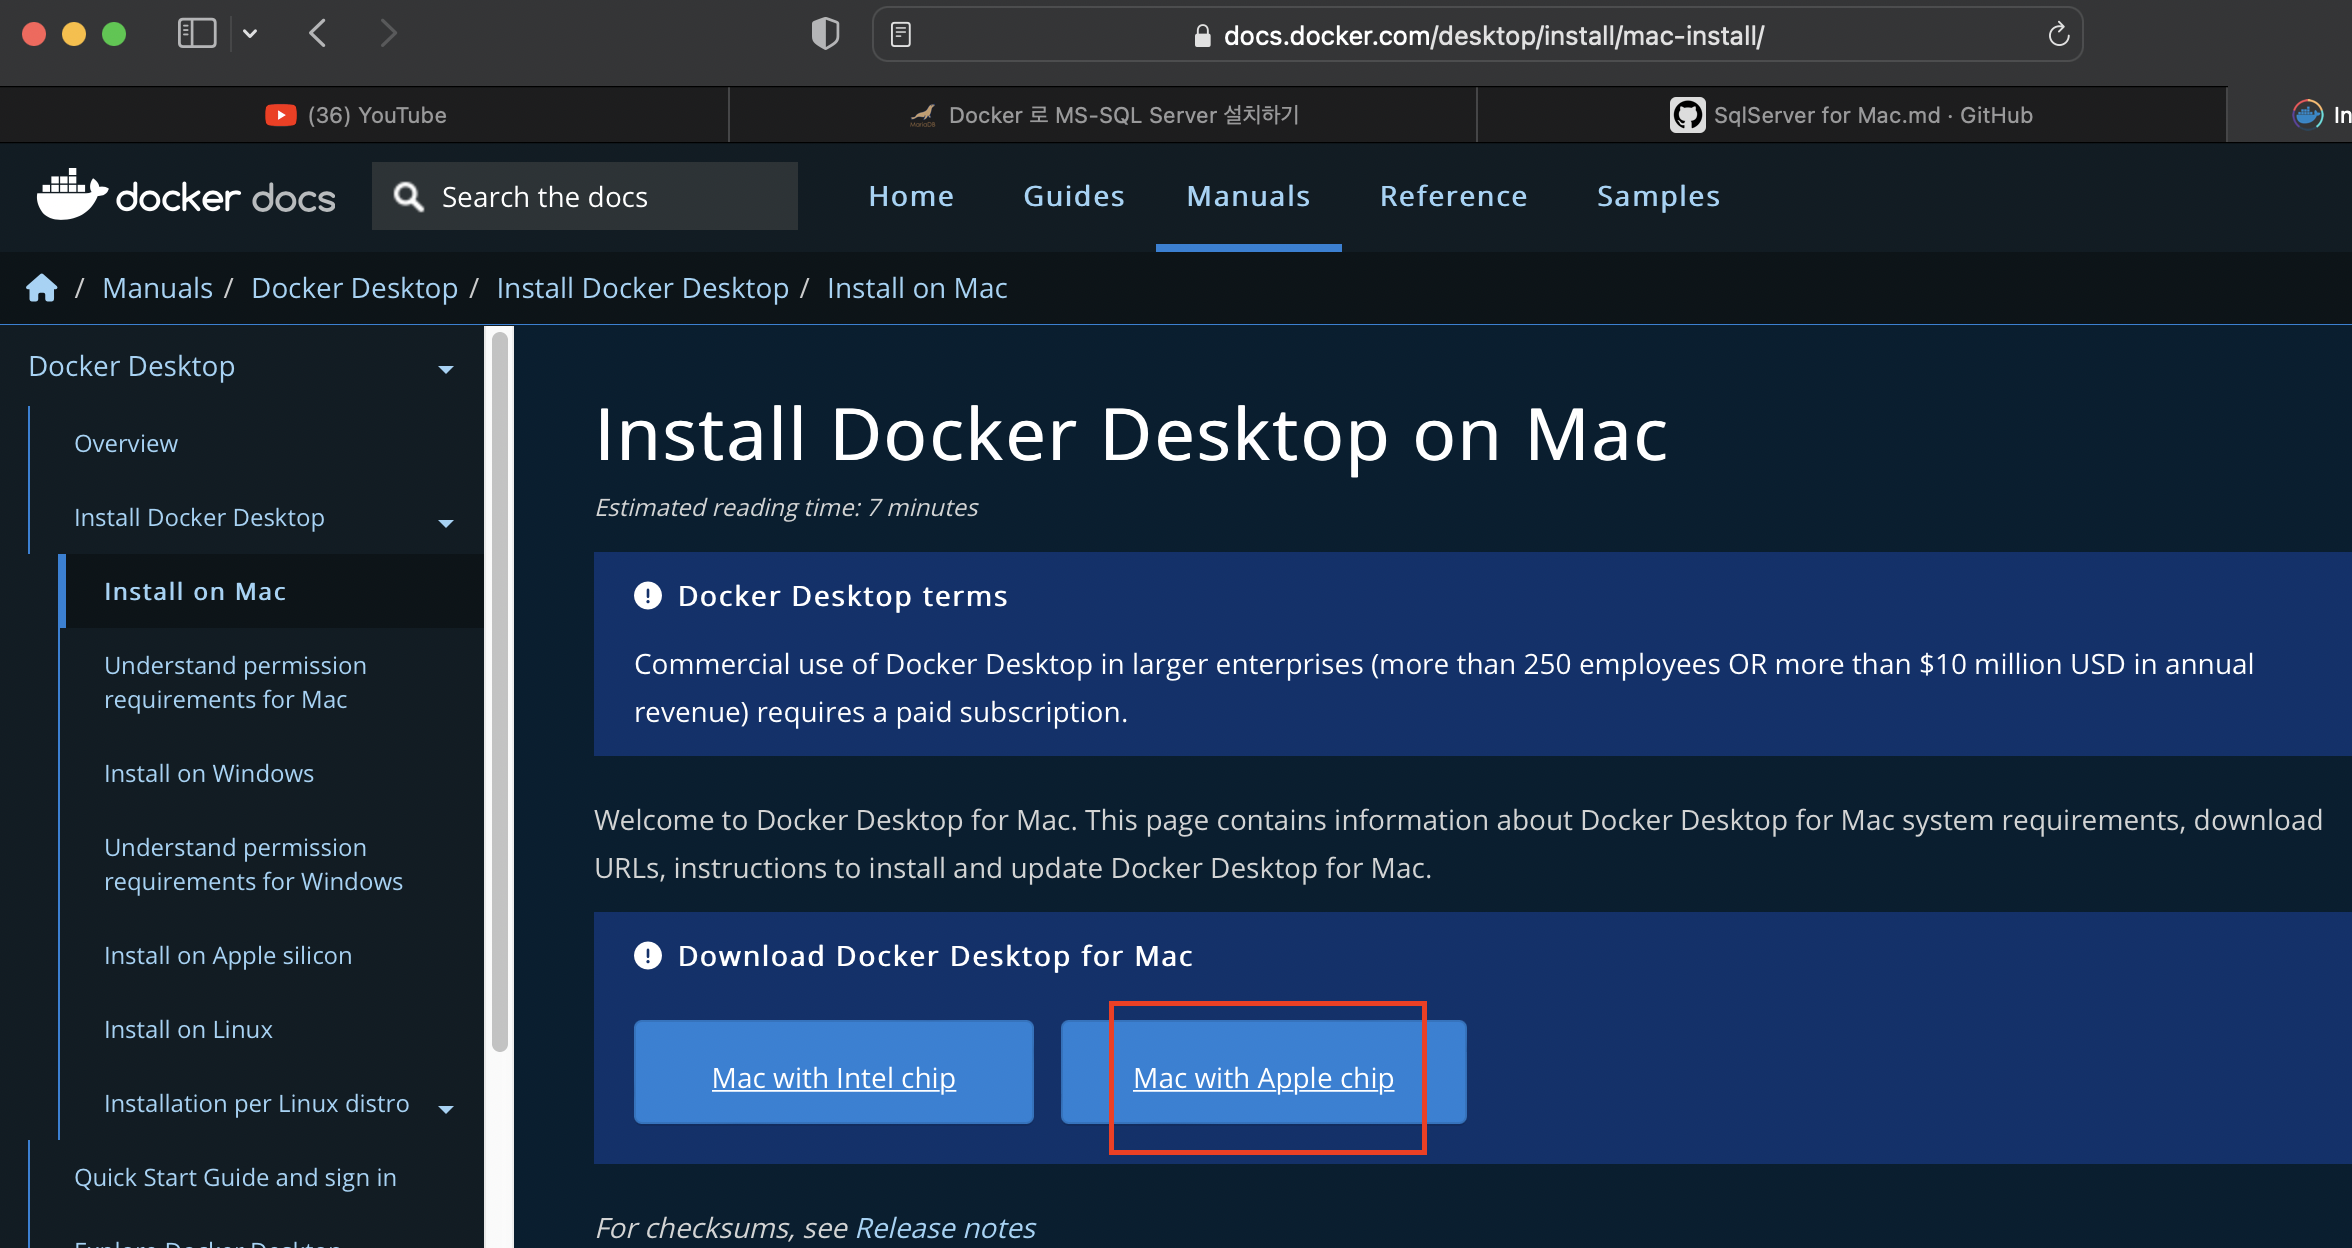Click the home breadcrumb icon
This screenshot has height=1248, width=2352.
click(42, 288)
